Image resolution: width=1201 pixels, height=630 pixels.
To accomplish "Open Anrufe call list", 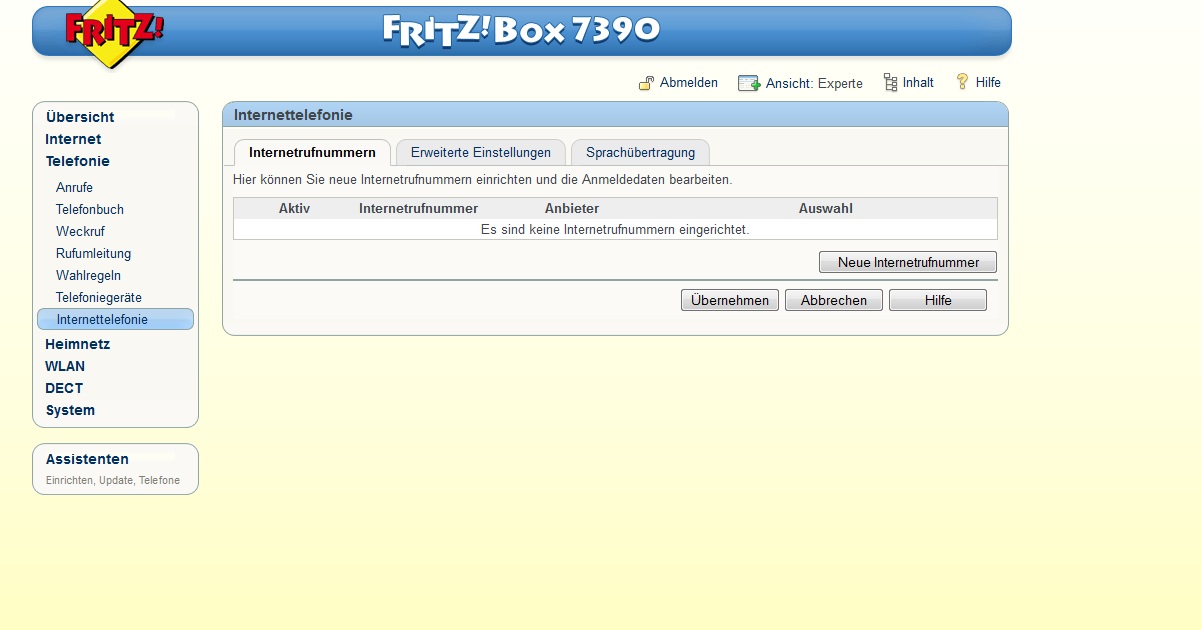I will coord(74,187).
